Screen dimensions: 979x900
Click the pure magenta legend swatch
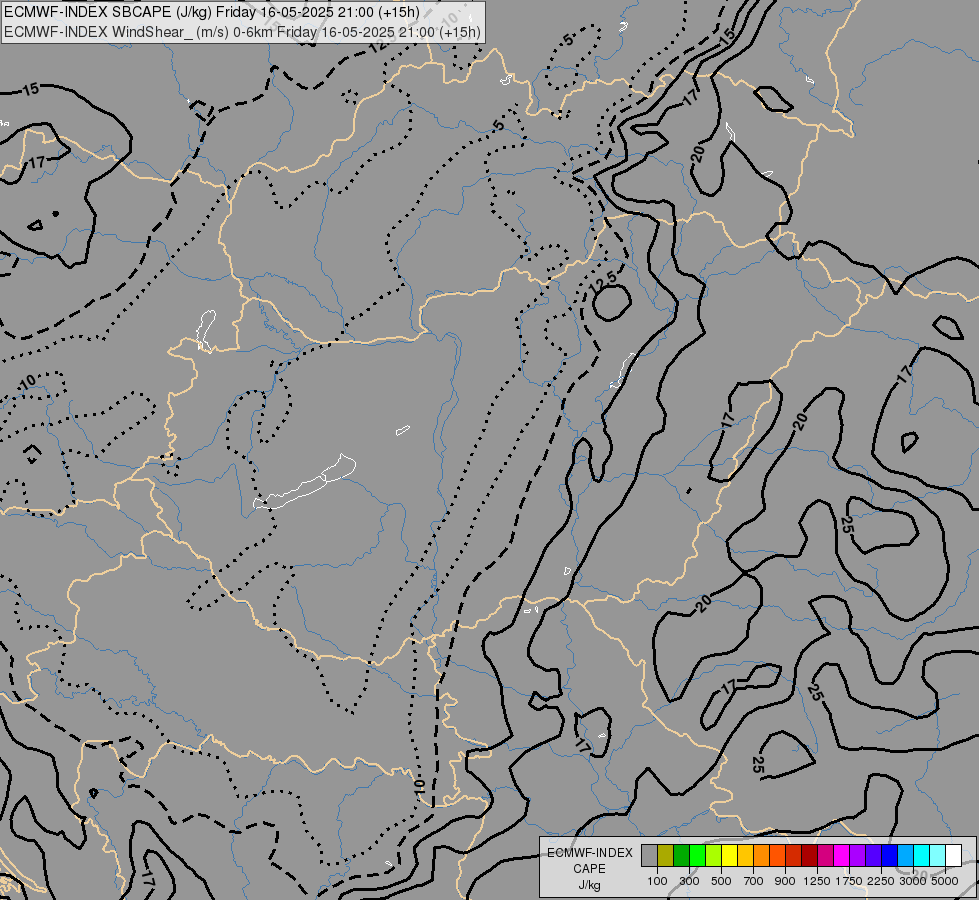pos(842,855)
